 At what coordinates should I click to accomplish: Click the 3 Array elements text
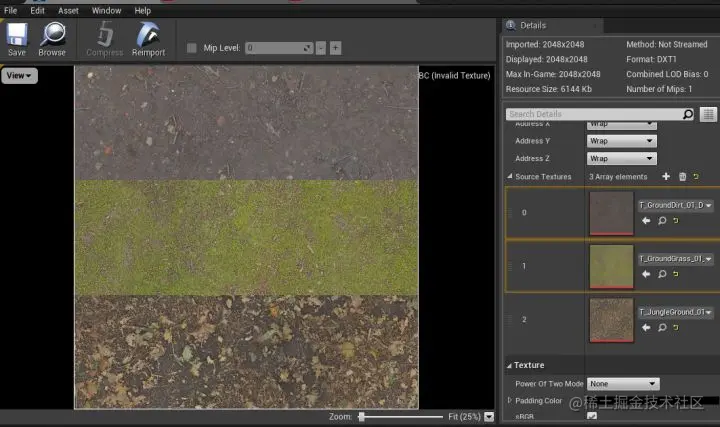pyautogui.click(x=618, y=177)
